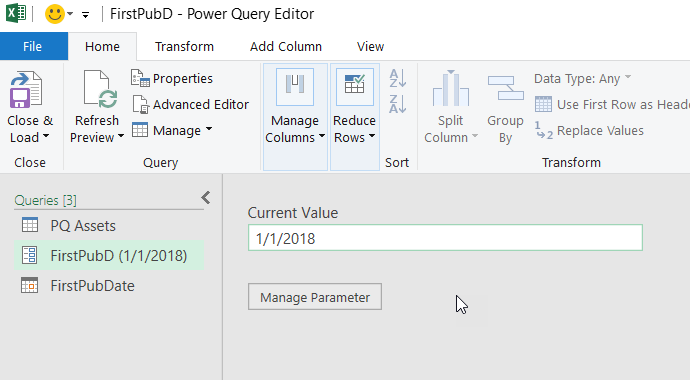Sort descending with the Z-A icon

tap(397, 104)
